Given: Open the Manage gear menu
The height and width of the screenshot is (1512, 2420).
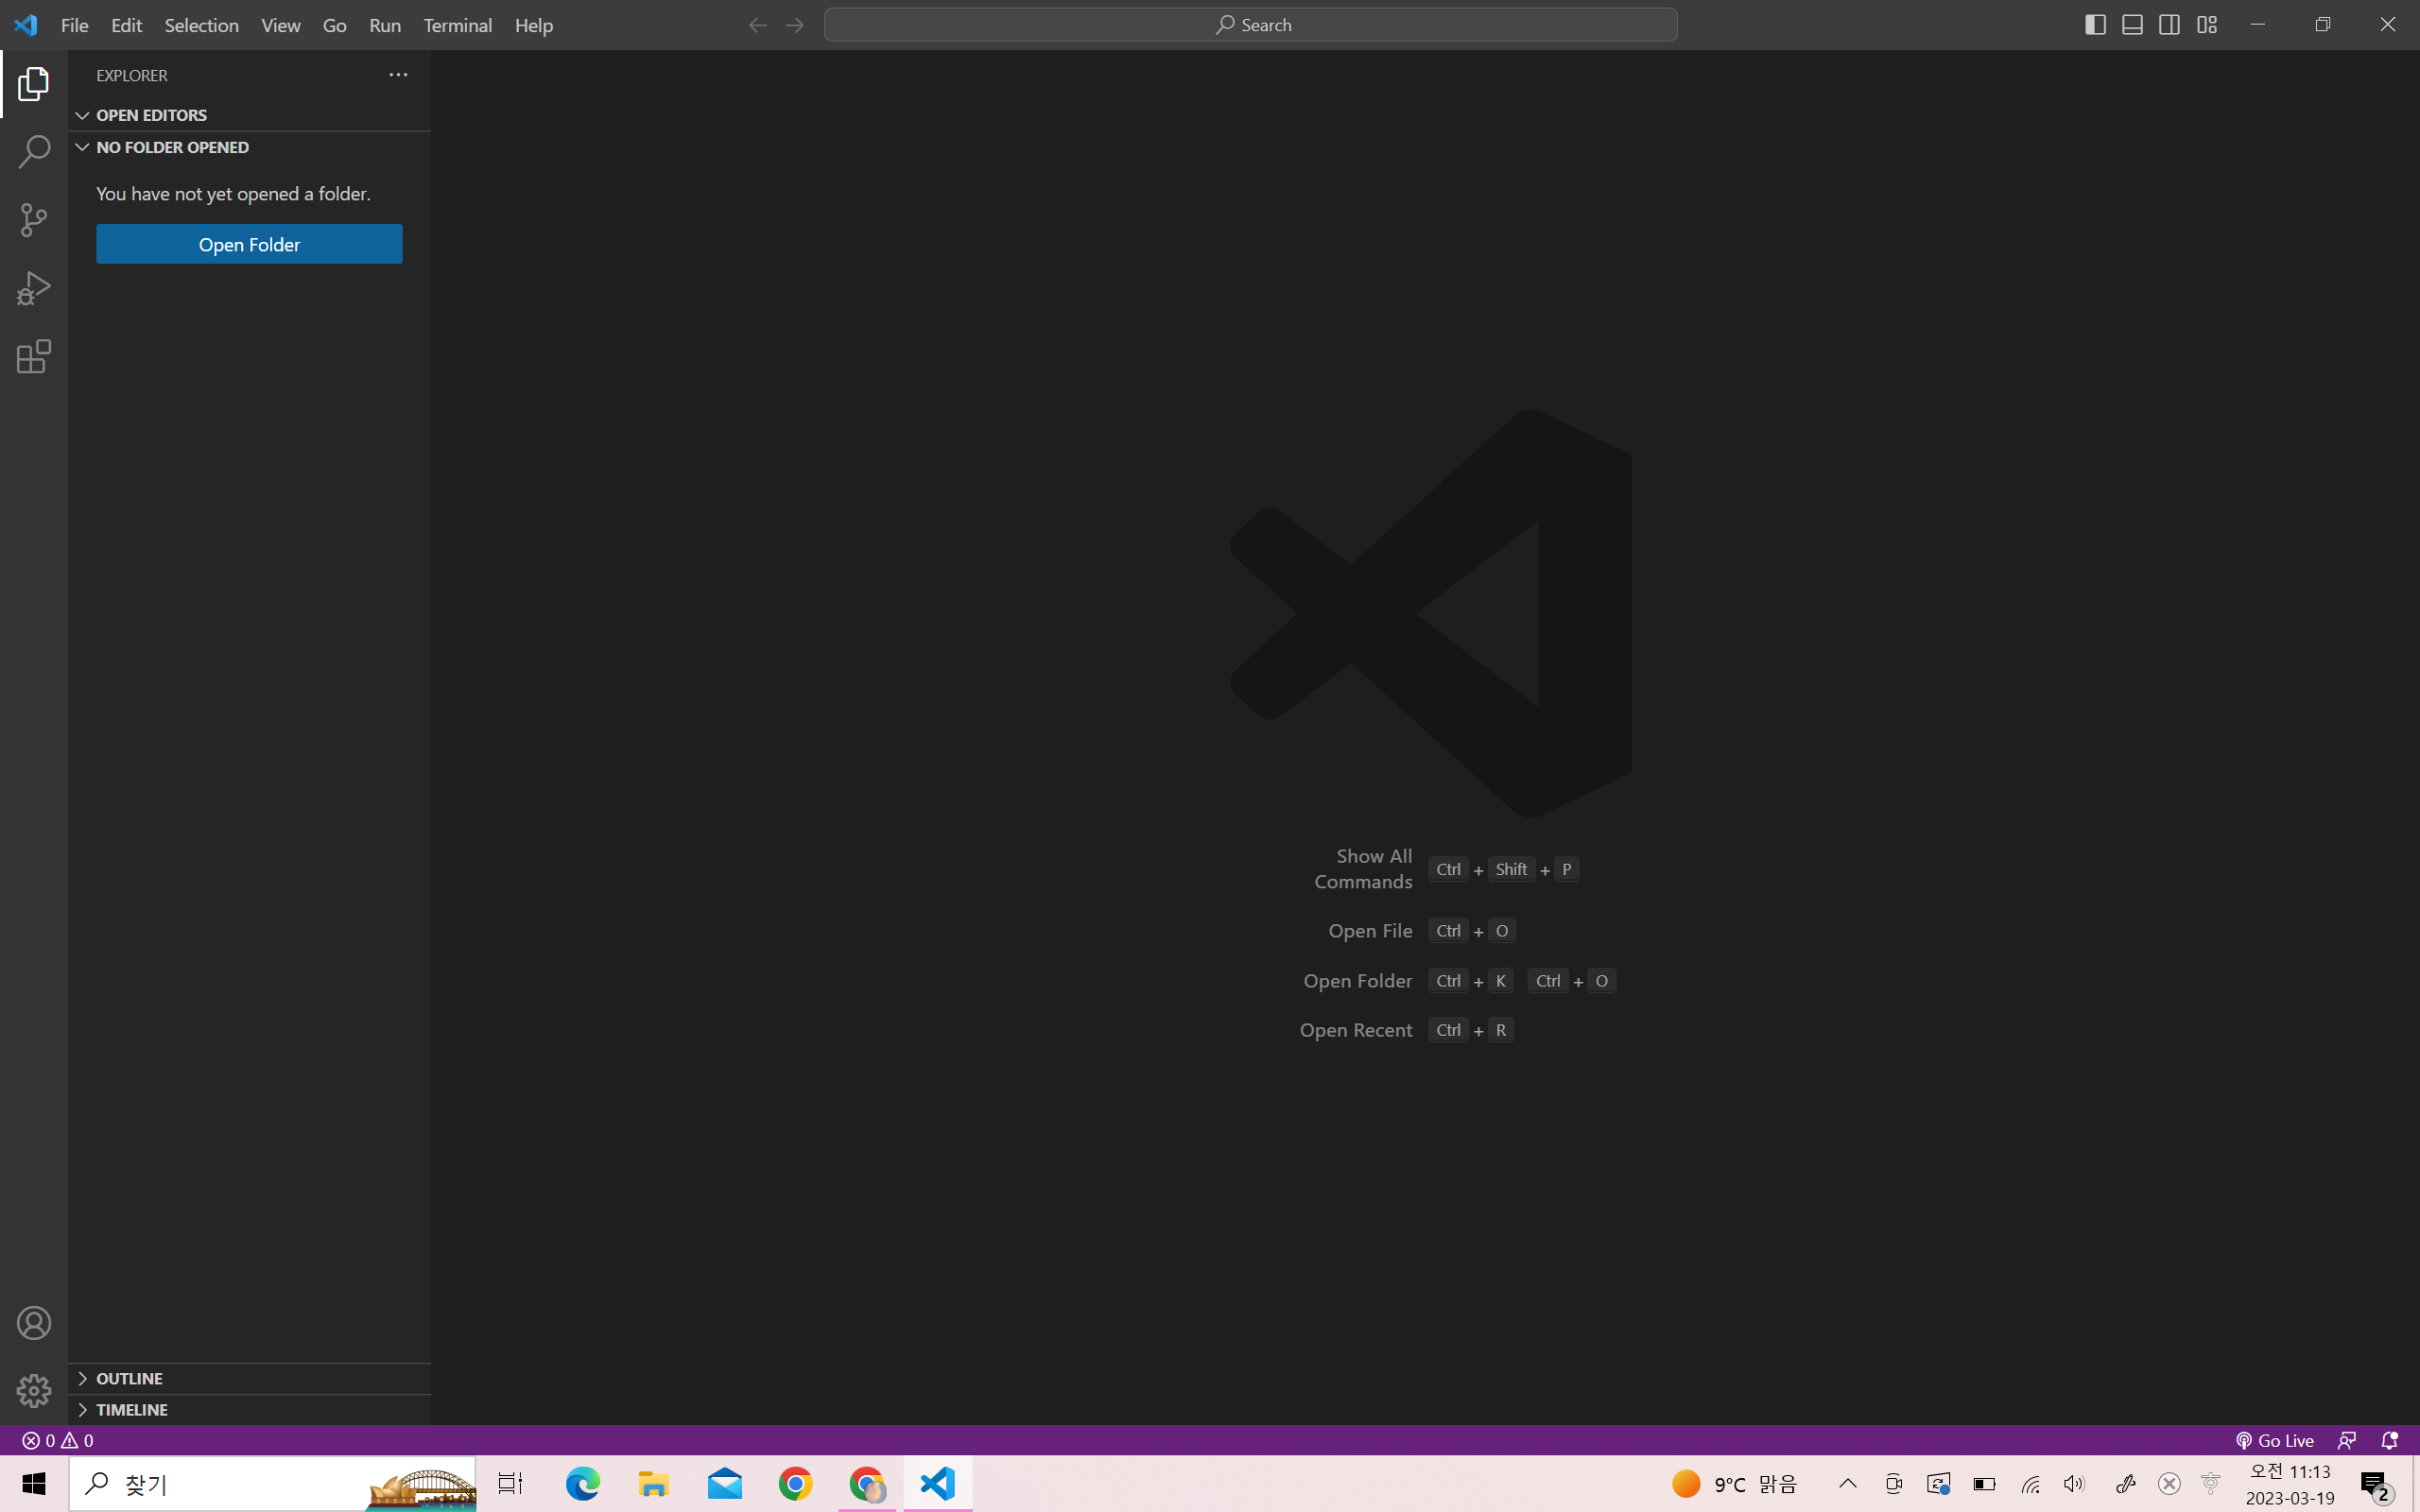Looking at the screenshot, I should coord(34,1391).
